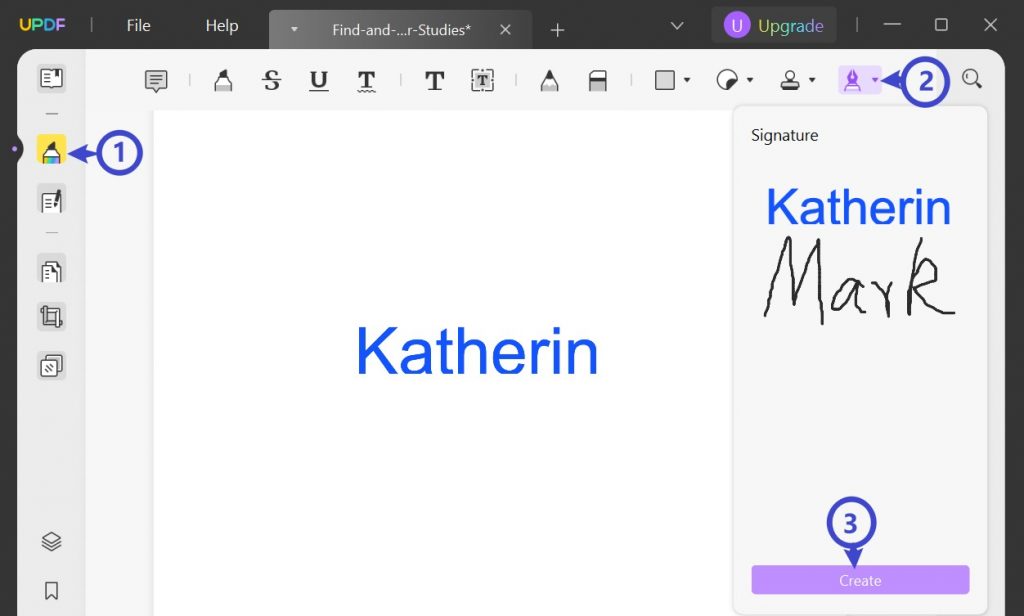The image size is (1024, 616).
Task: Open the search magnifier tool
Action: (x=971, y=80)
